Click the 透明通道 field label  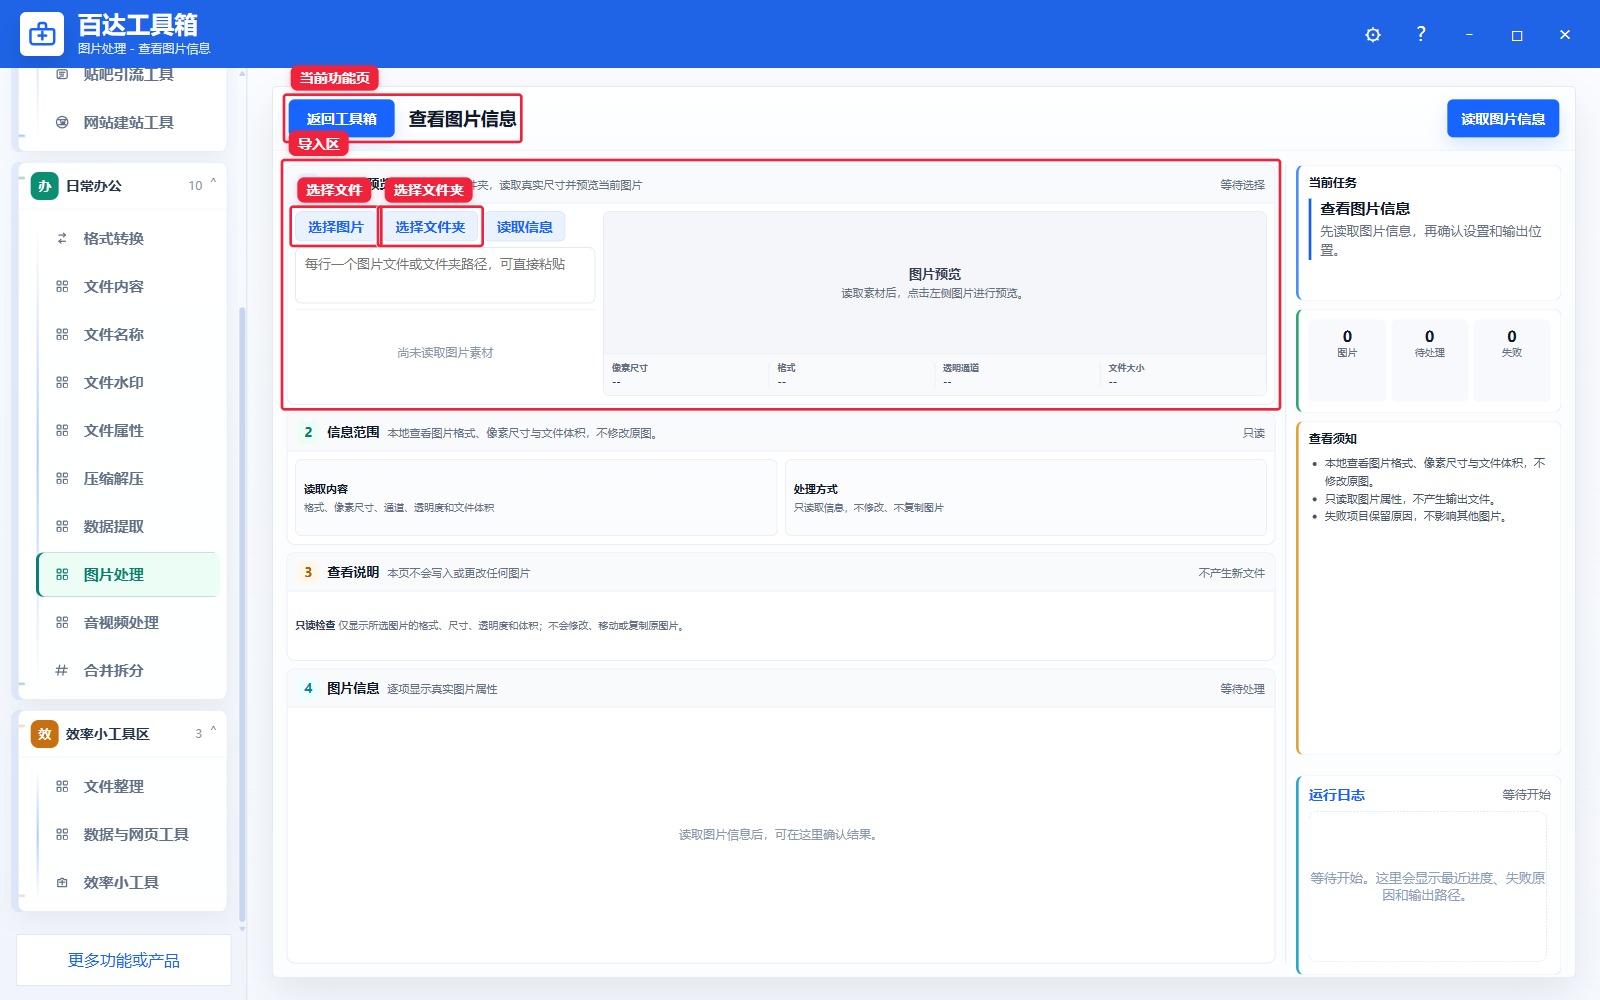coord(961,368)
